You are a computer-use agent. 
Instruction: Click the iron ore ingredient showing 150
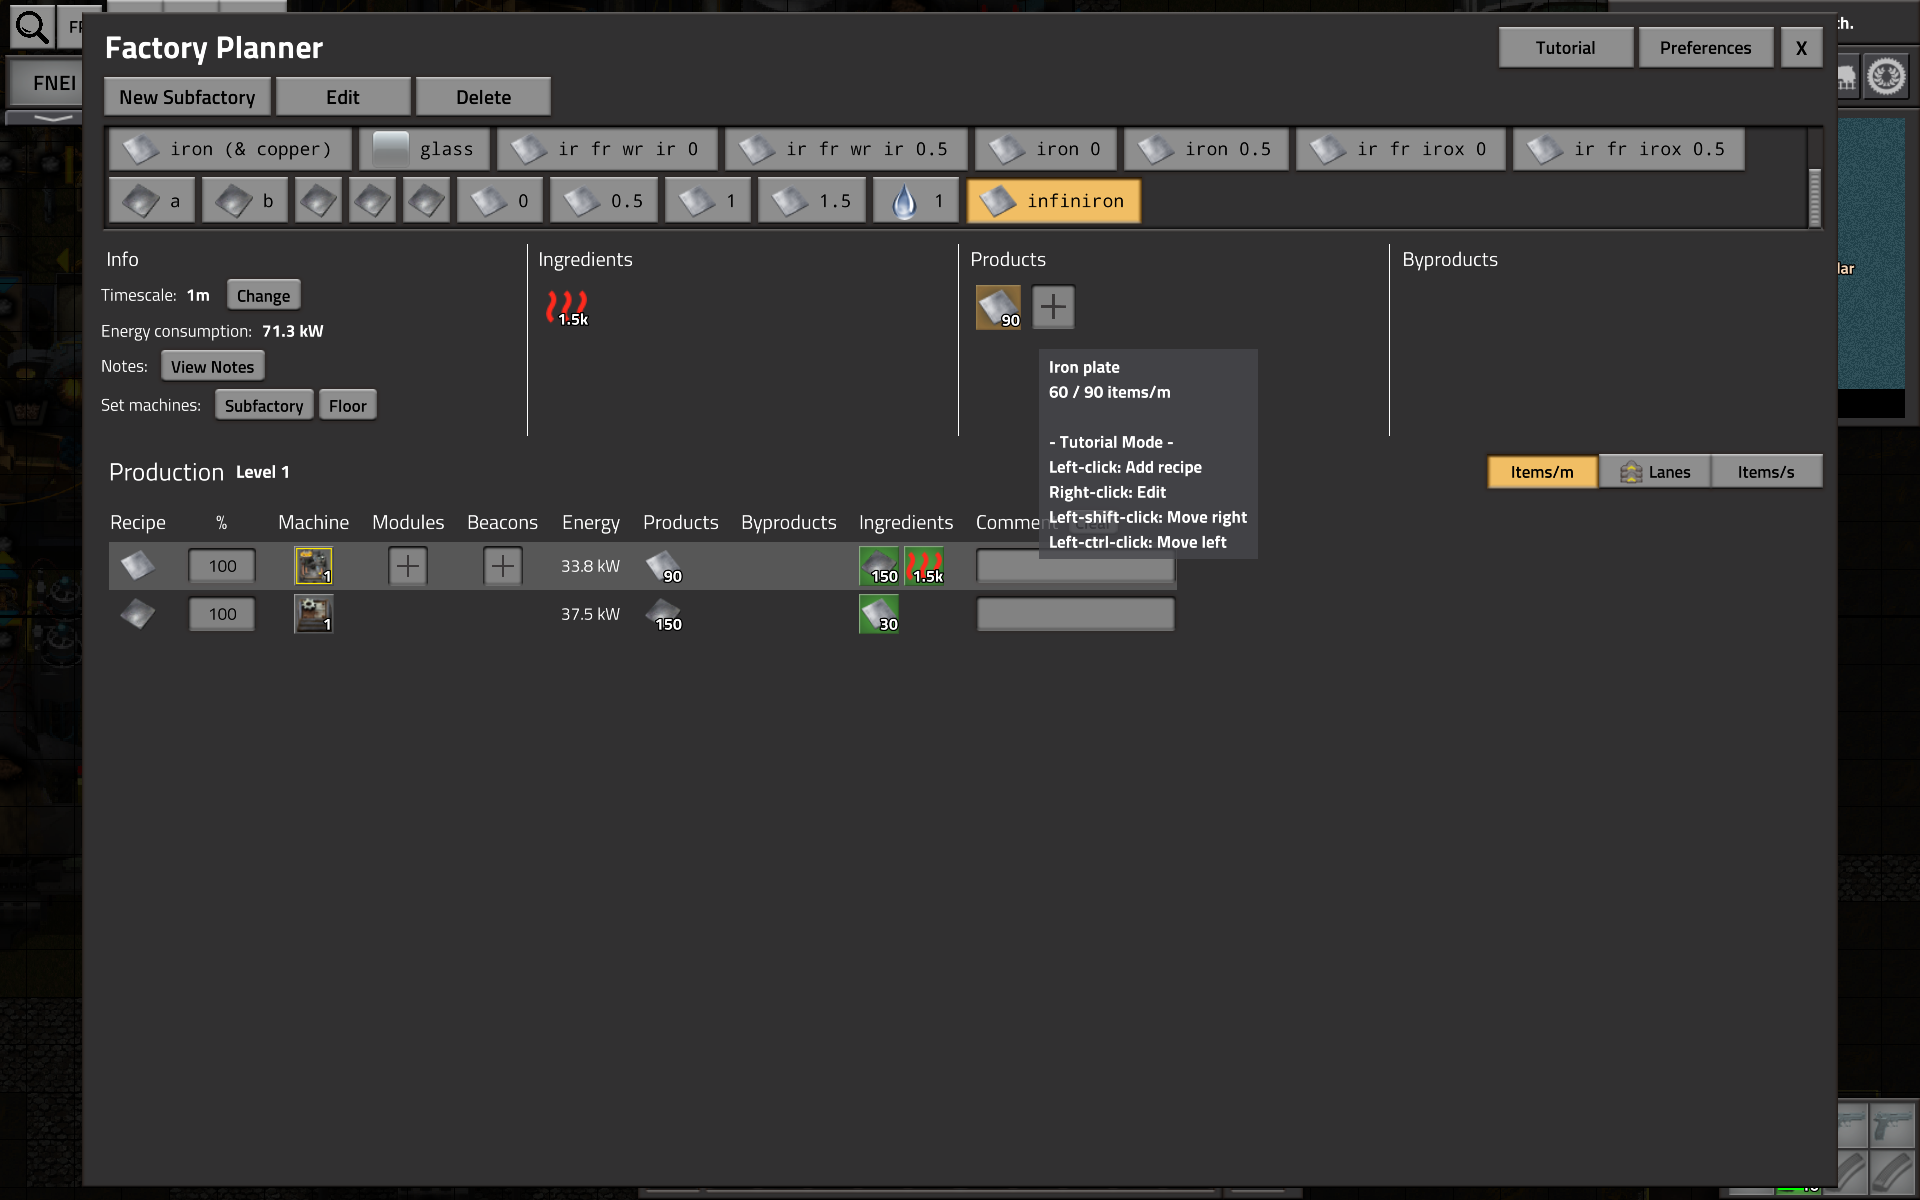879,566
